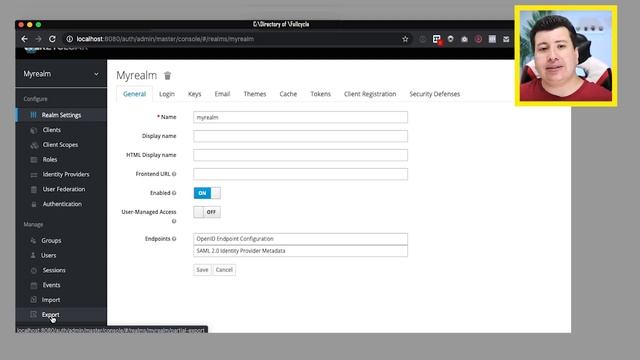Open the extension icon with red badge
This screenshot has height=360, width=640.
[437, 39]
